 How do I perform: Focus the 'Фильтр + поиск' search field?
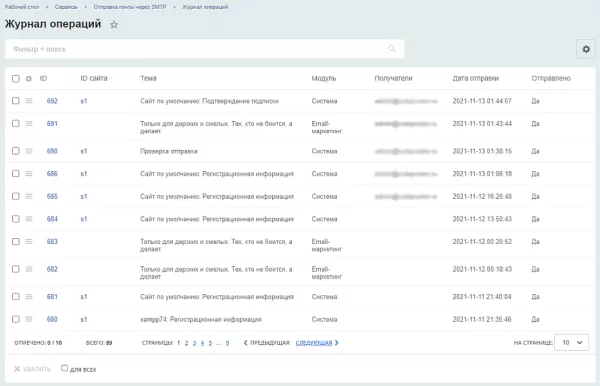(204, 49)
